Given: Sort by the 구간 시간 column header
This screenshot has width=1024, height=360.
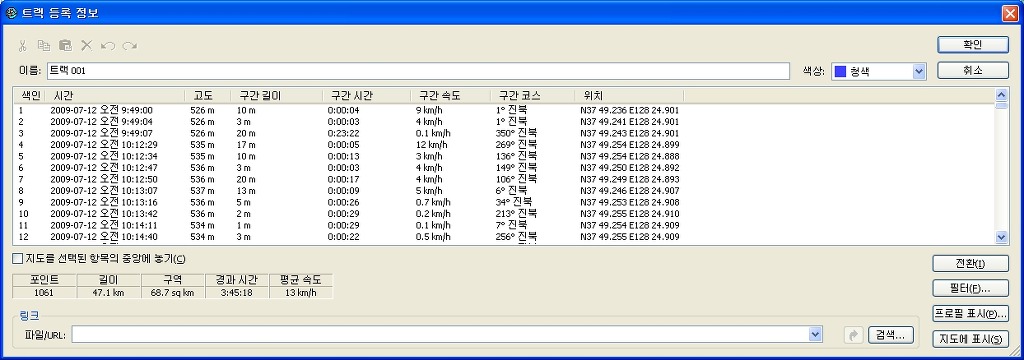Looking at the screenshot, I should click(366, 95).
